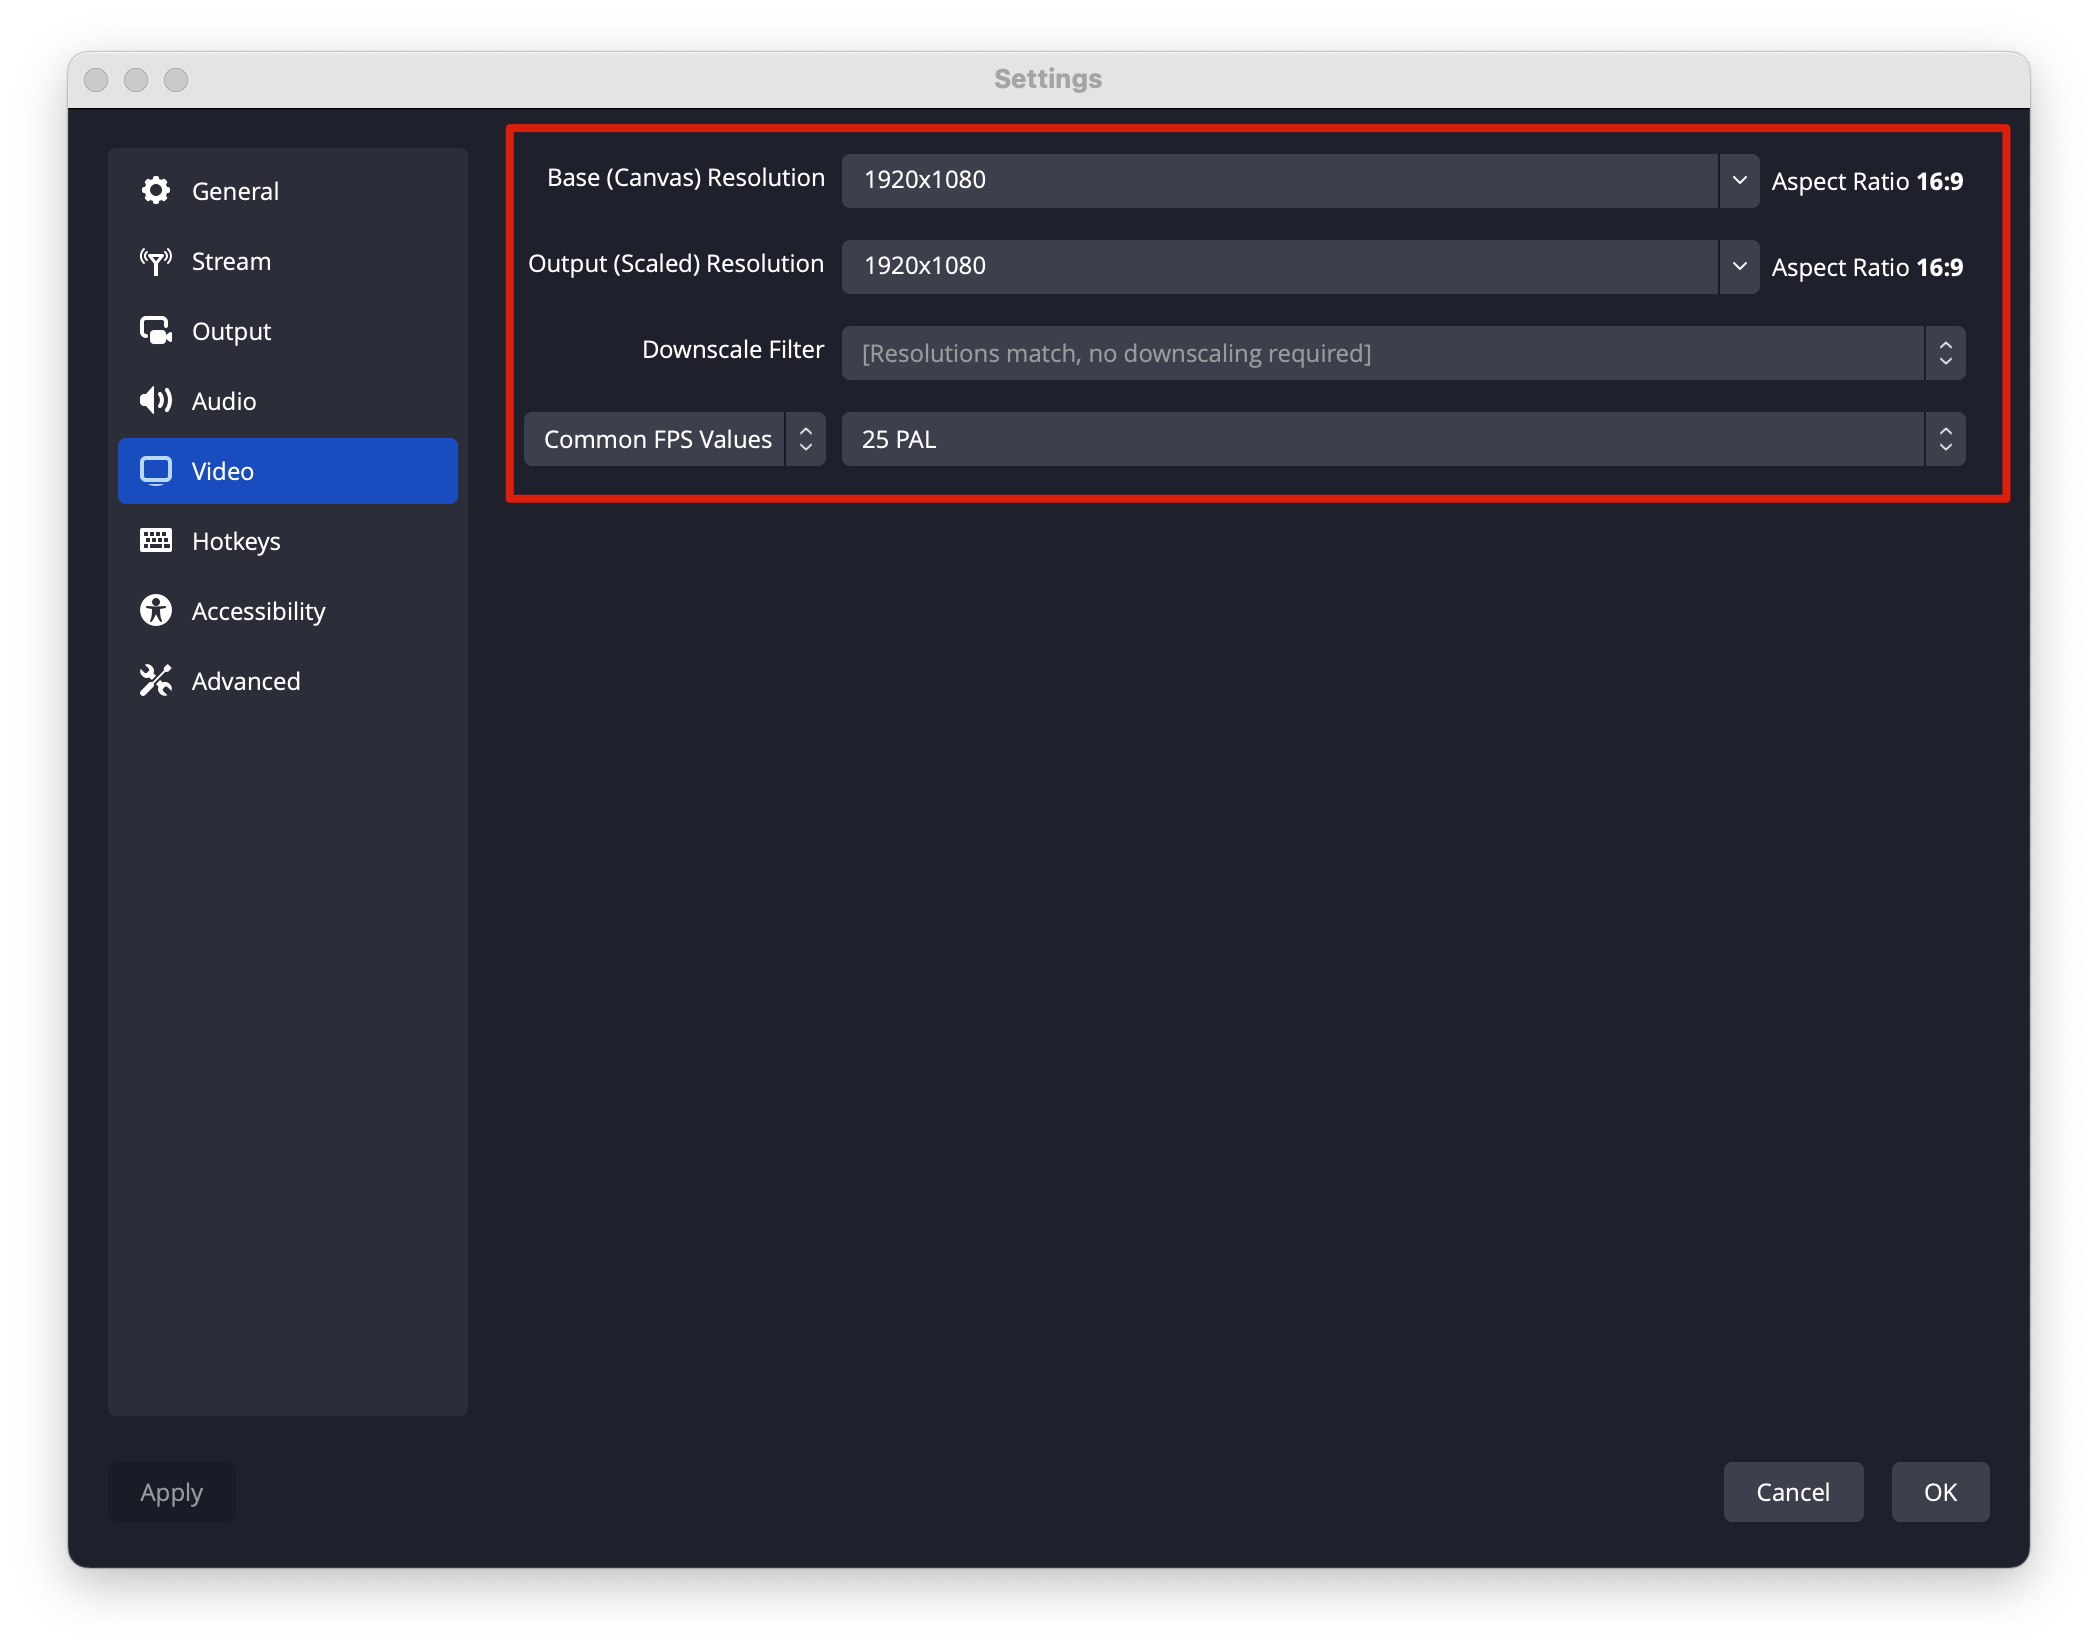2098x1652 pixels.
Task: Click the Cancel button
Action: tap(1793, 1492)
